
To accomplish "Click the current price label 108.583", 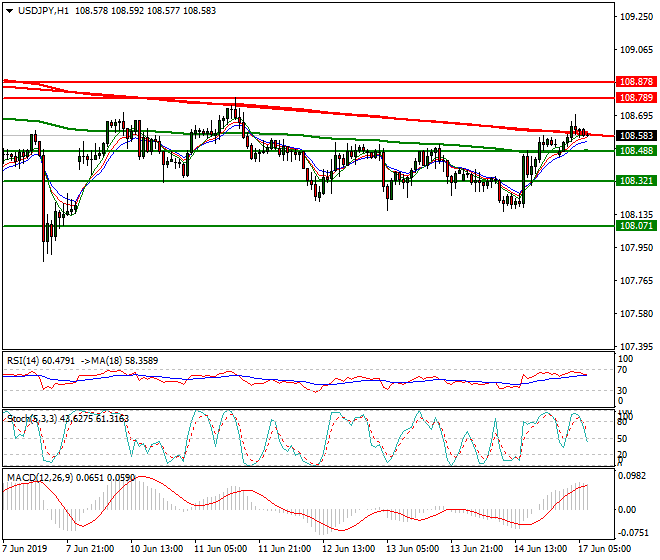I will click(636, 136).
